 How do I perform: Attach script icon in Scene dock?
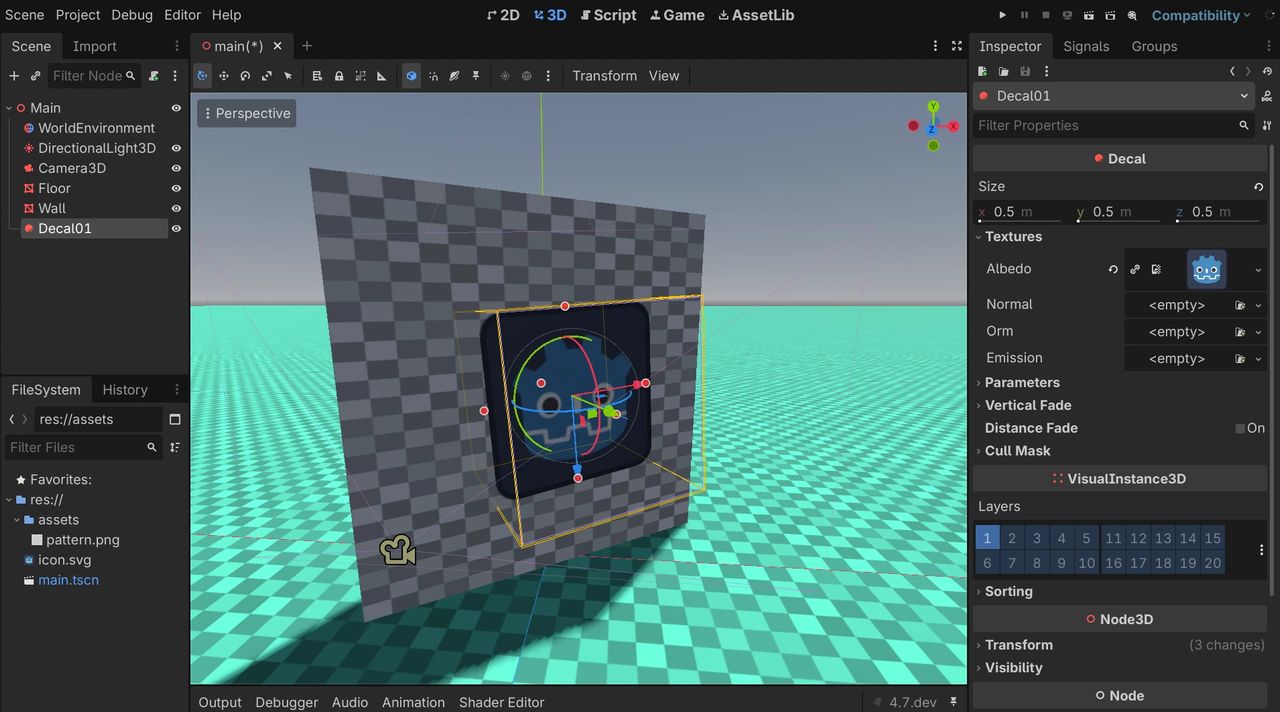pos(154,76)
